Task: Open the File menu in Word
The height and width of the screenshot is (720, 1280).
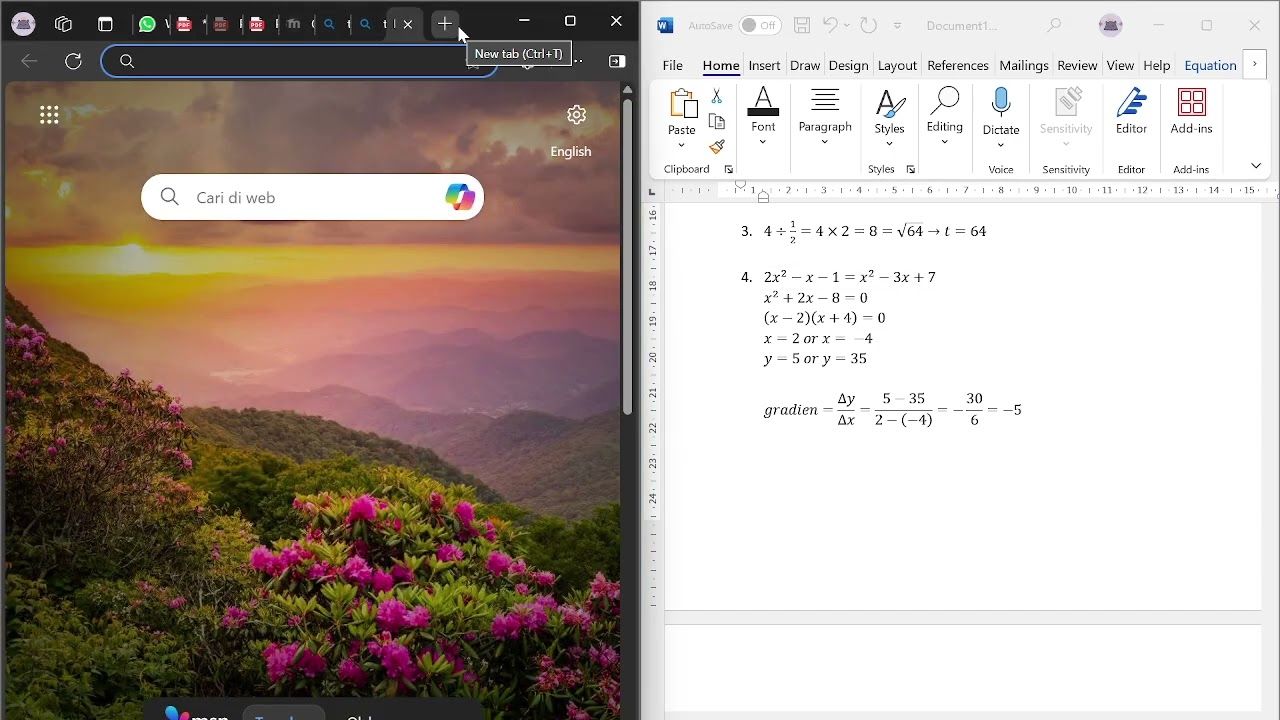Action: 673,65
